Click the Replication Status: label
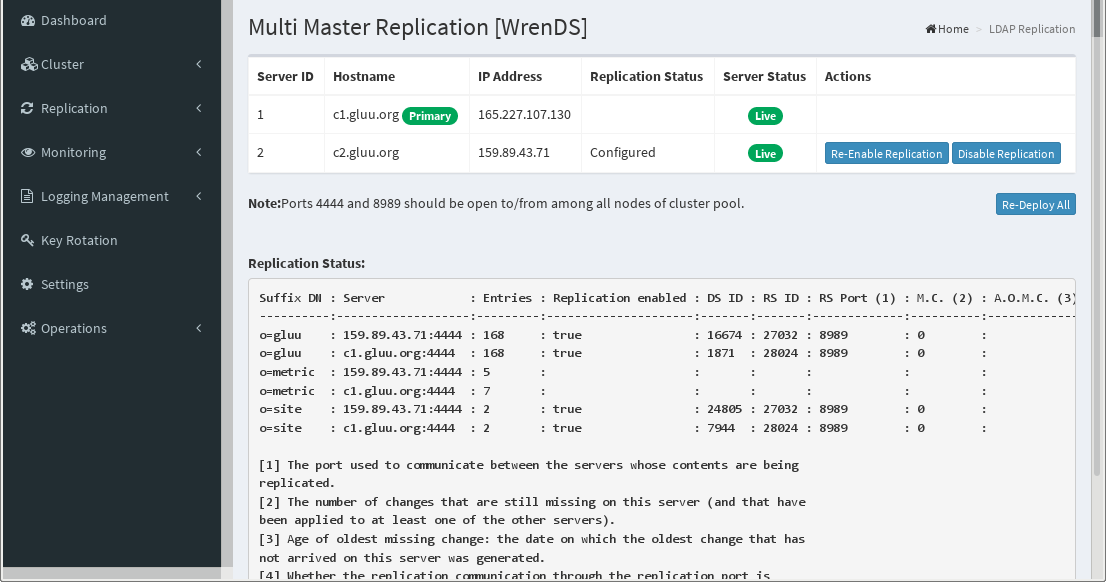 (x=307, y=263)
